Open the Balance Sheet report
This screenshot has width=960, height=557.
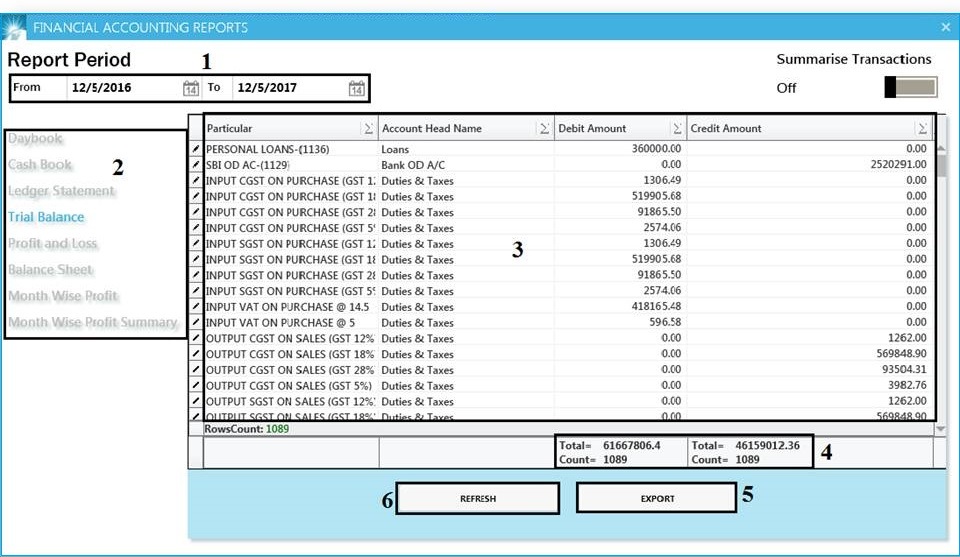pos(50,270)
